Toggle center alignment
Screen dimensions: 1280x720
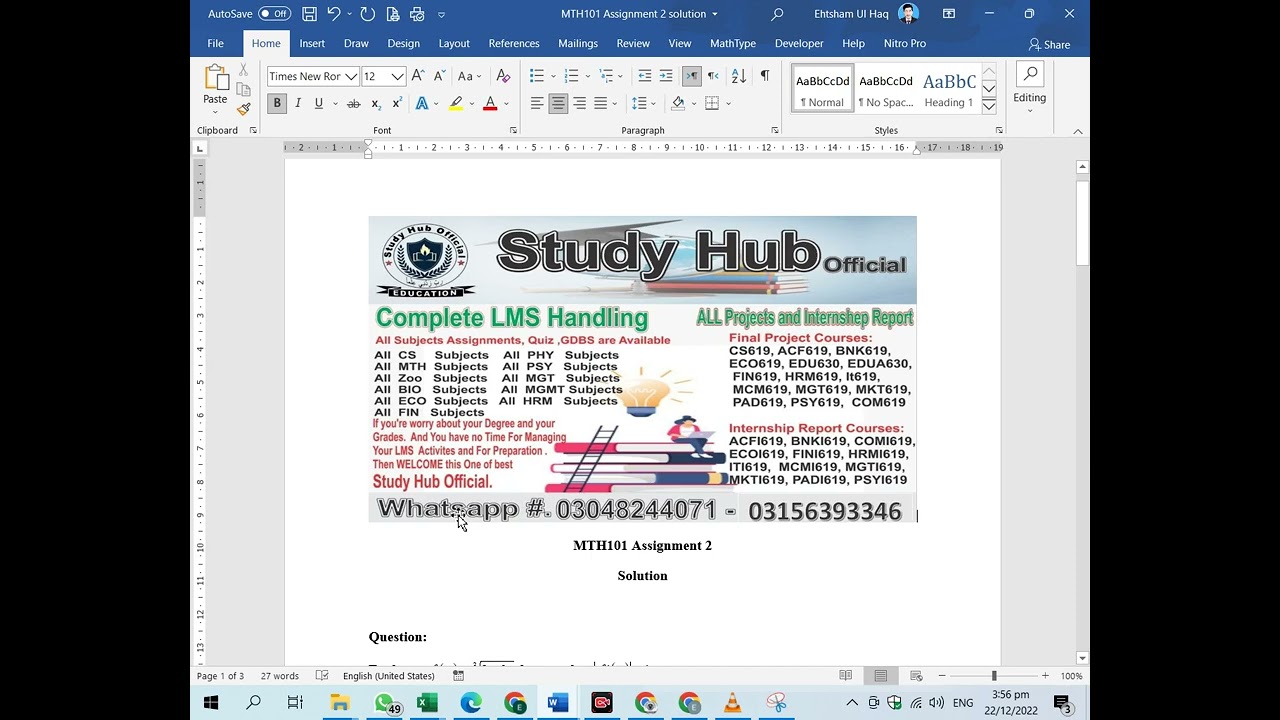pos(558,104)
